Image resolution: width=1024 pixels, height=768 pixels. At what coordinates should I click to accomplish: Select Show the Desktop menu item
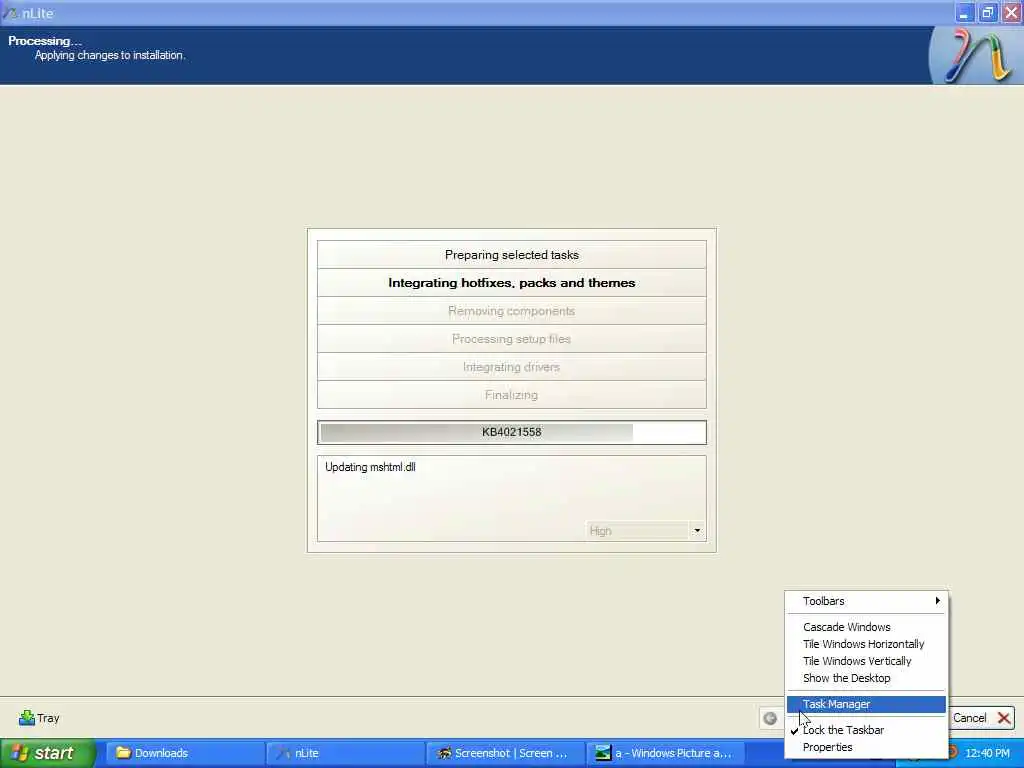(866, 678)
